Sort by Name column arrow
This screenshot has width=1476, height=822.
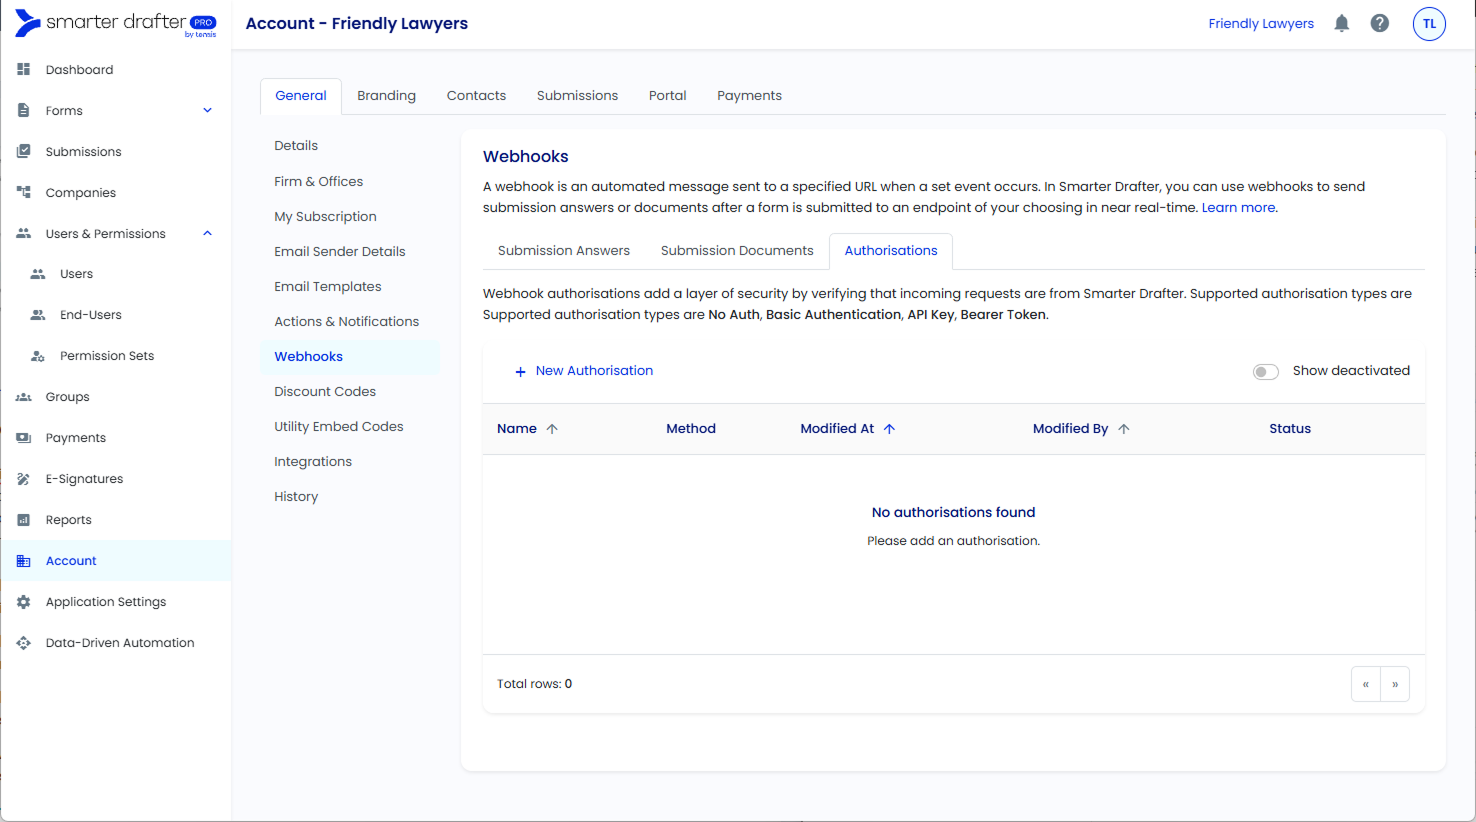[x=552, y=429]
